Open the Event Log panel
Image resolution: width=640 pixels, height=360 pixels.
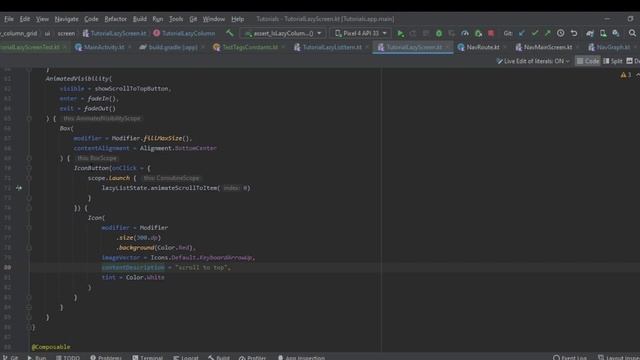[x=570, y=357]
